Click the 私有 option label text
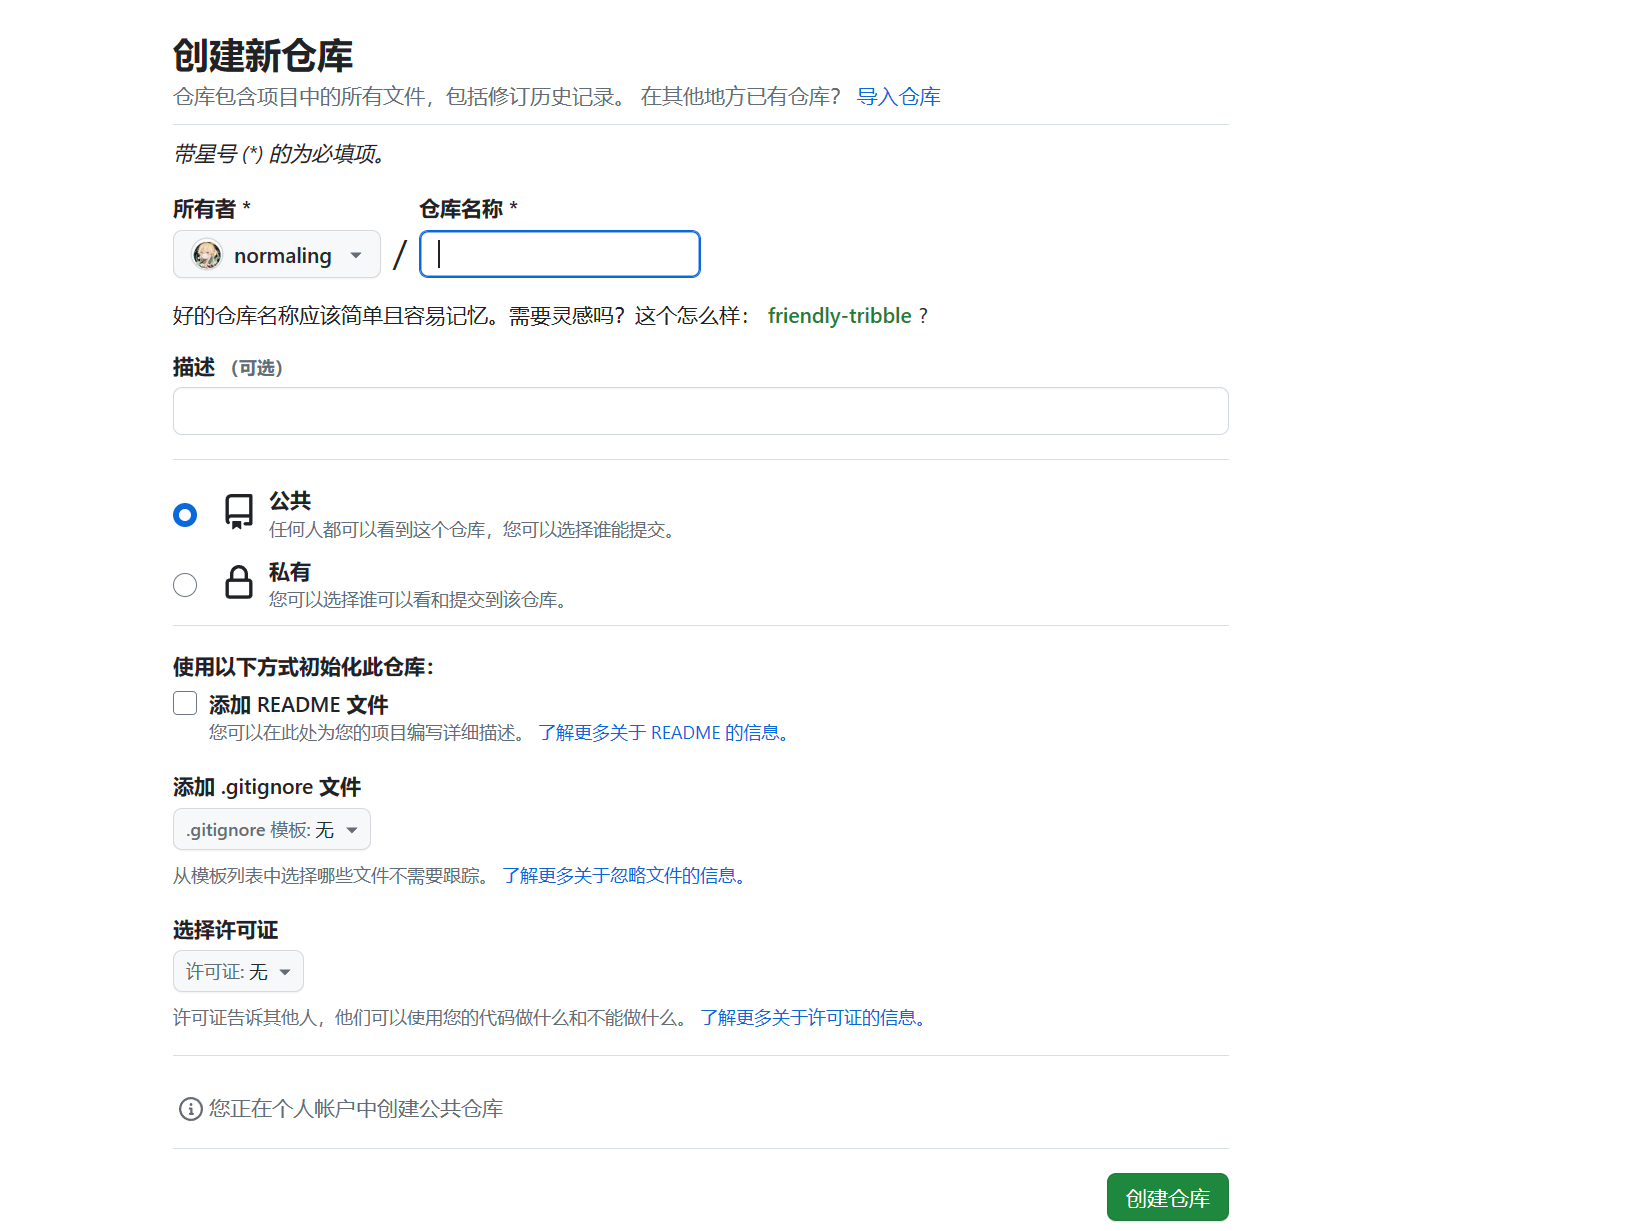The height and width of the screenshot is (1231, 1630). (289, 572)
